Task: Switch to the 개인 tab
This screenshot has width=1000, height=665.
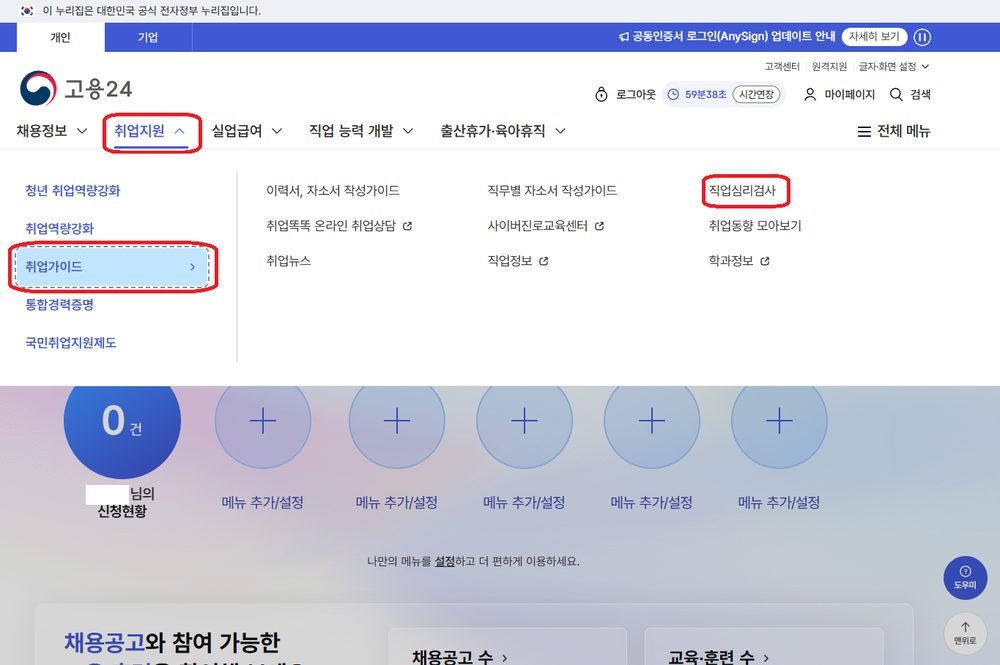Action: (x=61, y=37)
